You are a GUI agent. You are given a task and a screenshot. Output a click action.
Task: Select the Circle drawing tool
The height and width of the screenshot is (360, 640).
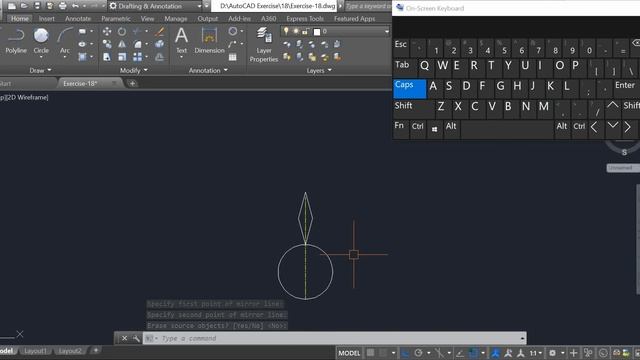click(41, 41)
